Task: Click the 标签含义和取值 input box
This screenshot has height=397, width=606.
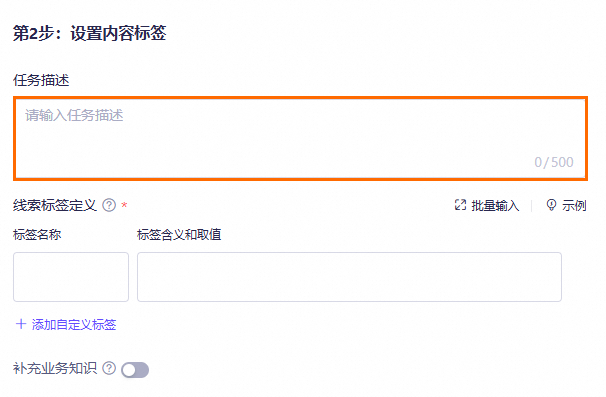Action: click(349, 277)
